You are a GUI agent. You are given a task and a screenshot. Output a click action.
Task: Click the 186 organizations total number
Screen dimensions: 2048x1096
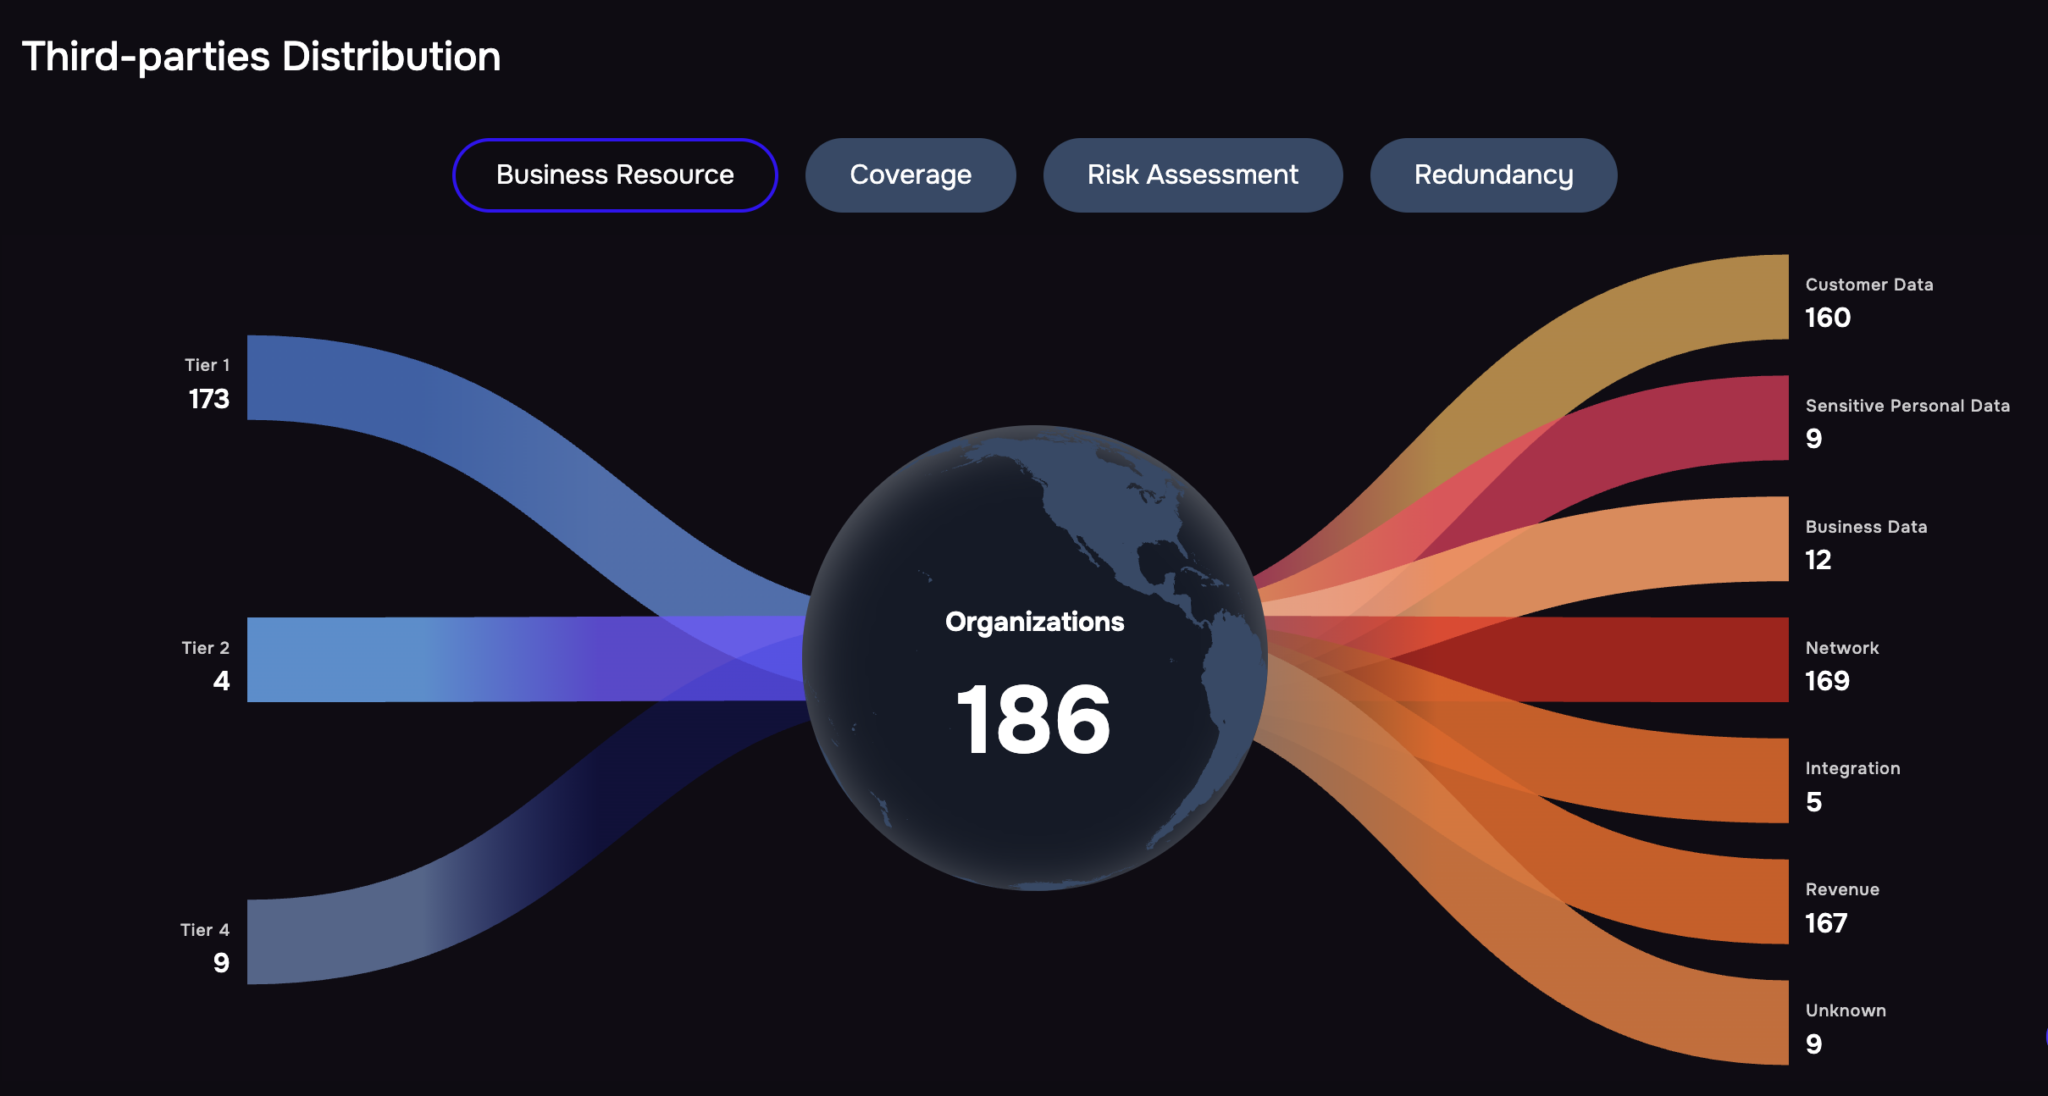point(1033,720)
